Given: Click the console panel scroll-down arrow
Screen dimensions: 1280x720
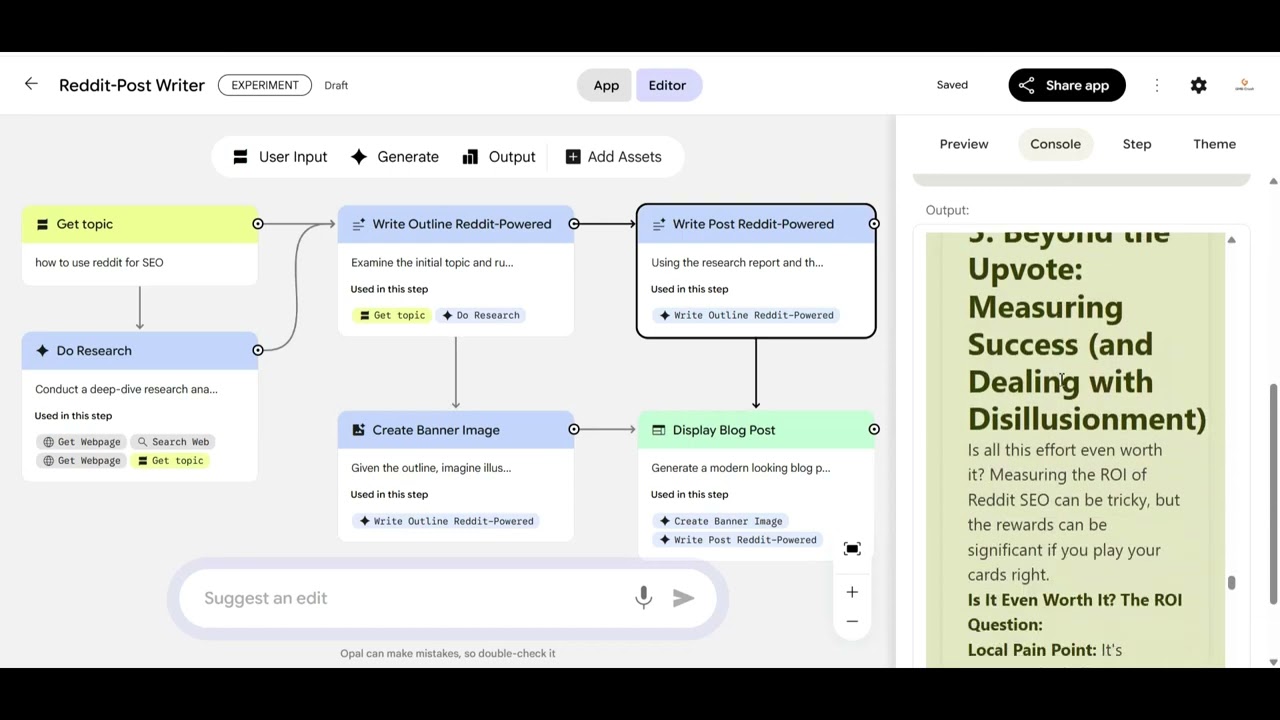Looking at the screenshot, I should tap(1273, 661).
